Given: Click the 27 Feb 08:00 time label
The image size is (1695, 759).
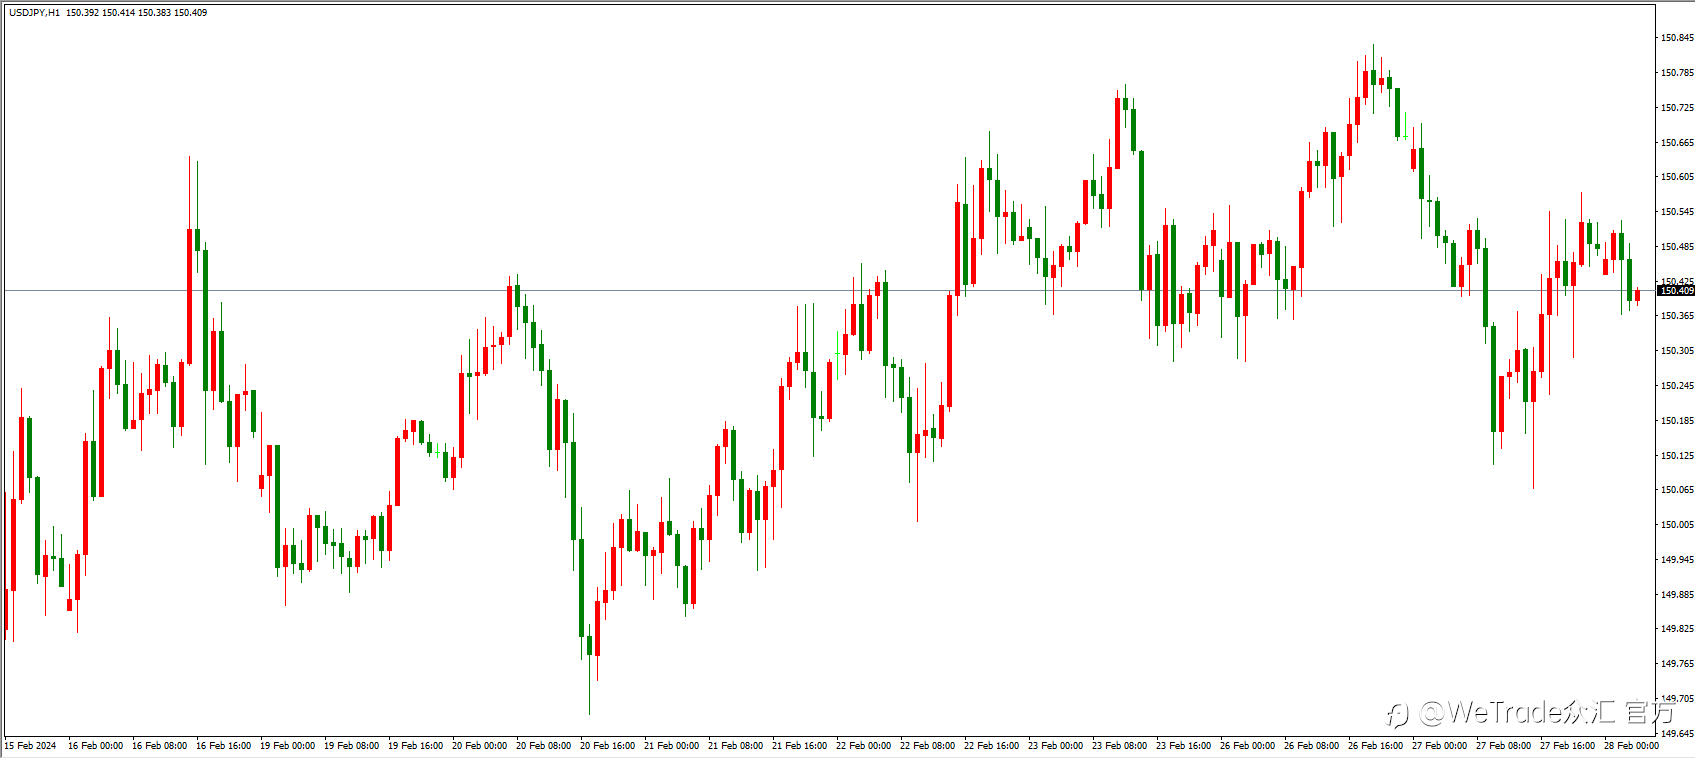Looking at the screenshot, I should 1504,746.
